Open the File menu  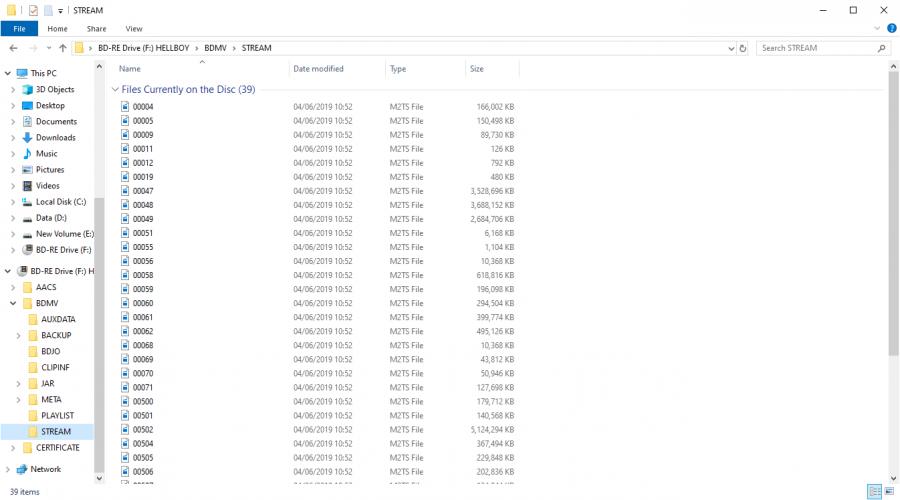point(19,29)
